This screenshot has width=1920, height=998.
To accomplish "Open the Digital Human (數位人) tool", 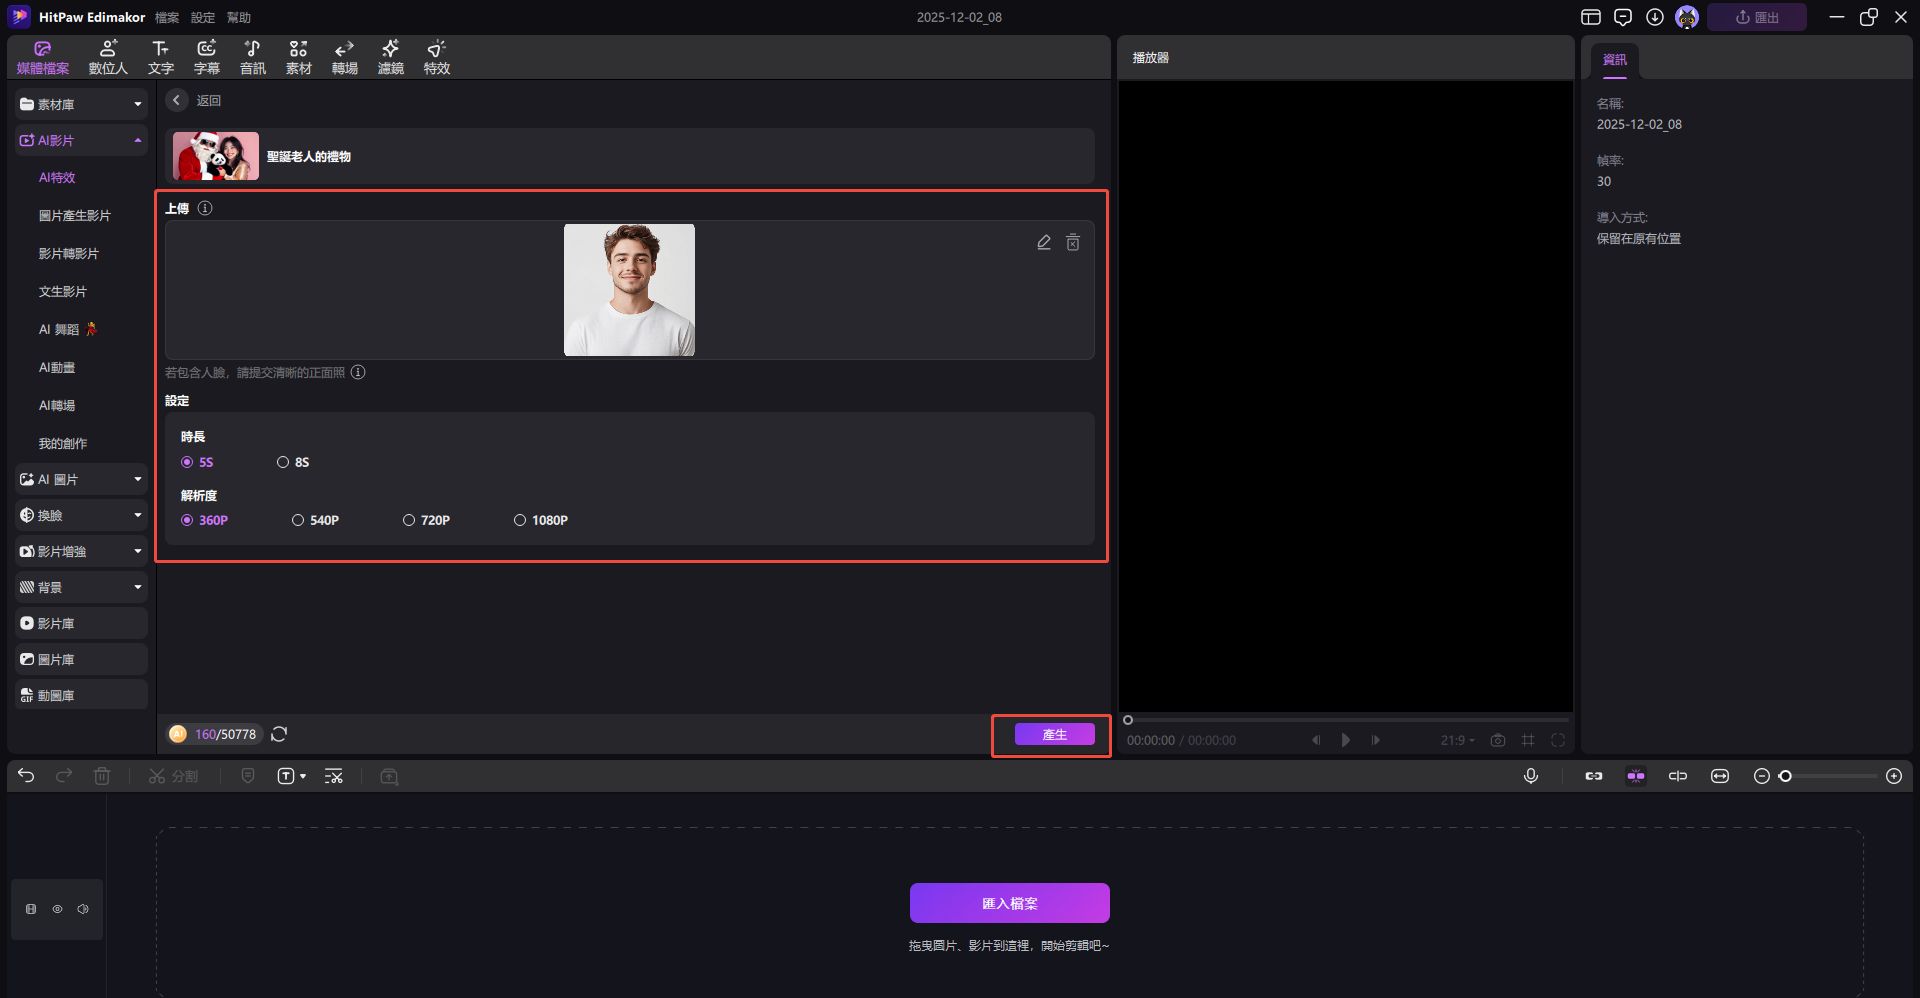I will (x=108, y=57).
